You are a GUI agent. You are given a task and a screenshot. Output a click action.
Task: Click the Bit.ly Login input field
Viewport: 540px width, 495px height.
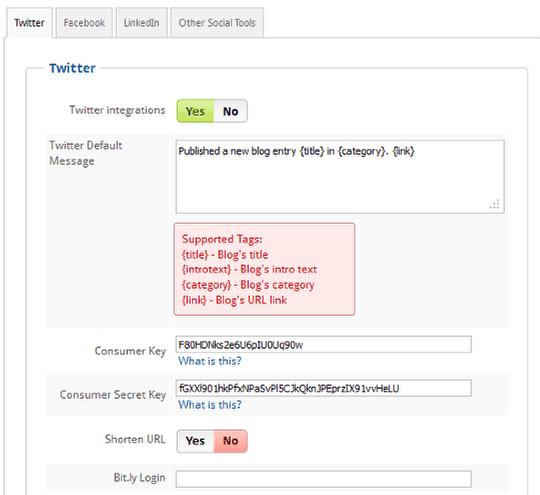click(x=323, y=479)
